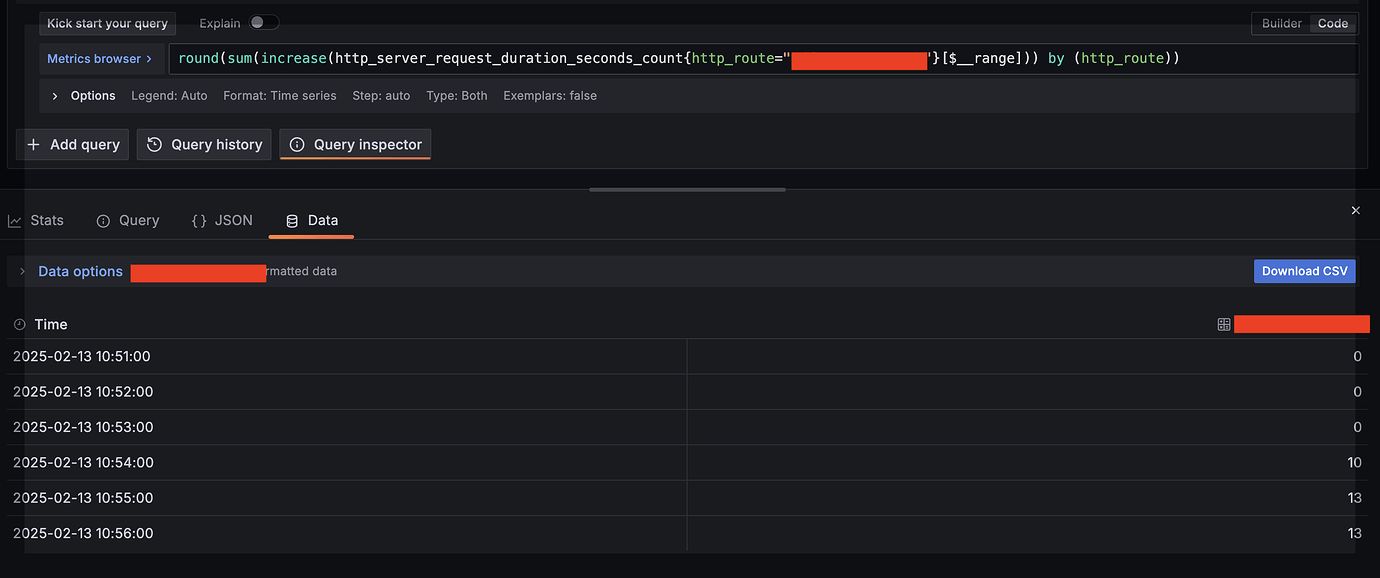1380x578 pixels.
Task: Click the table cells icon in the column header
Action: coord(1222,323)
